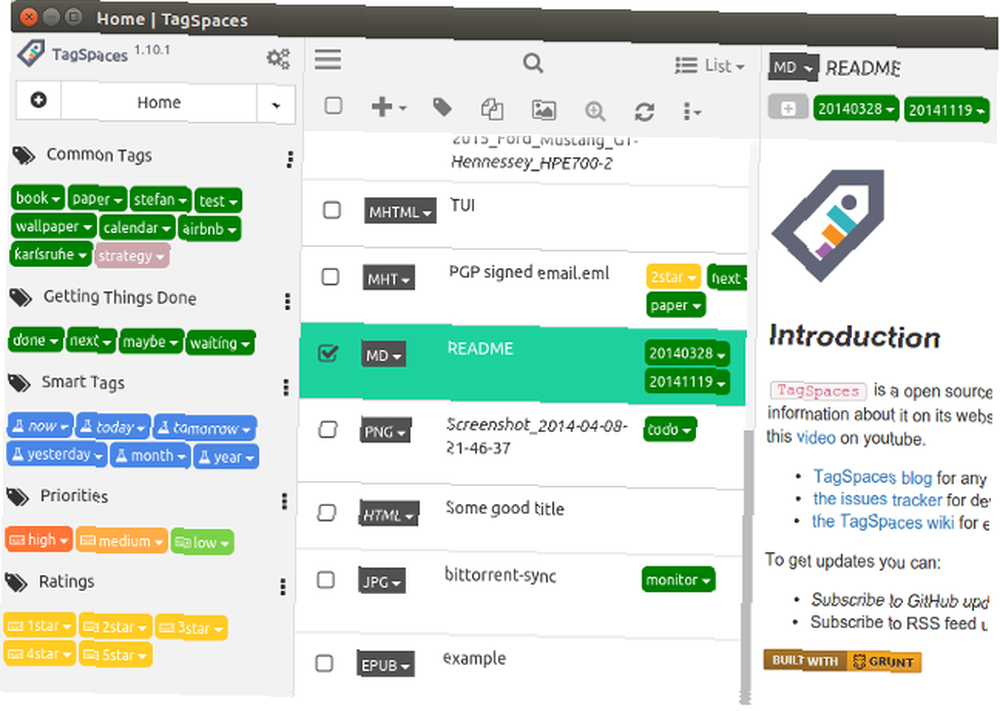Image resolution: width=1000 pixels, height=711 pixels.
Task: Open the README file row title
Action: point(480,348)
